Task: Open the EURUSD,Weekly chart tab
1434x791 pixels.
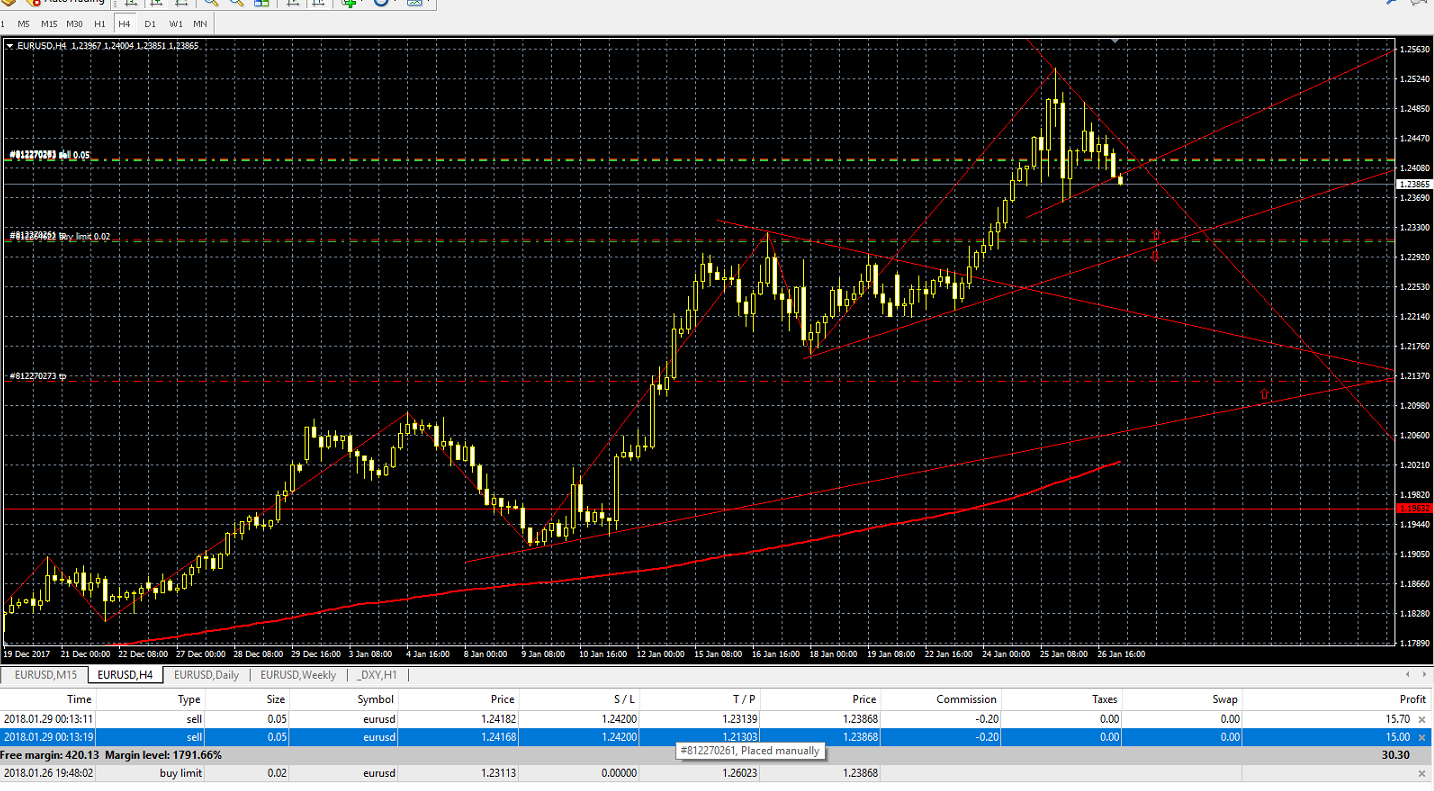Action: (298, 675)
